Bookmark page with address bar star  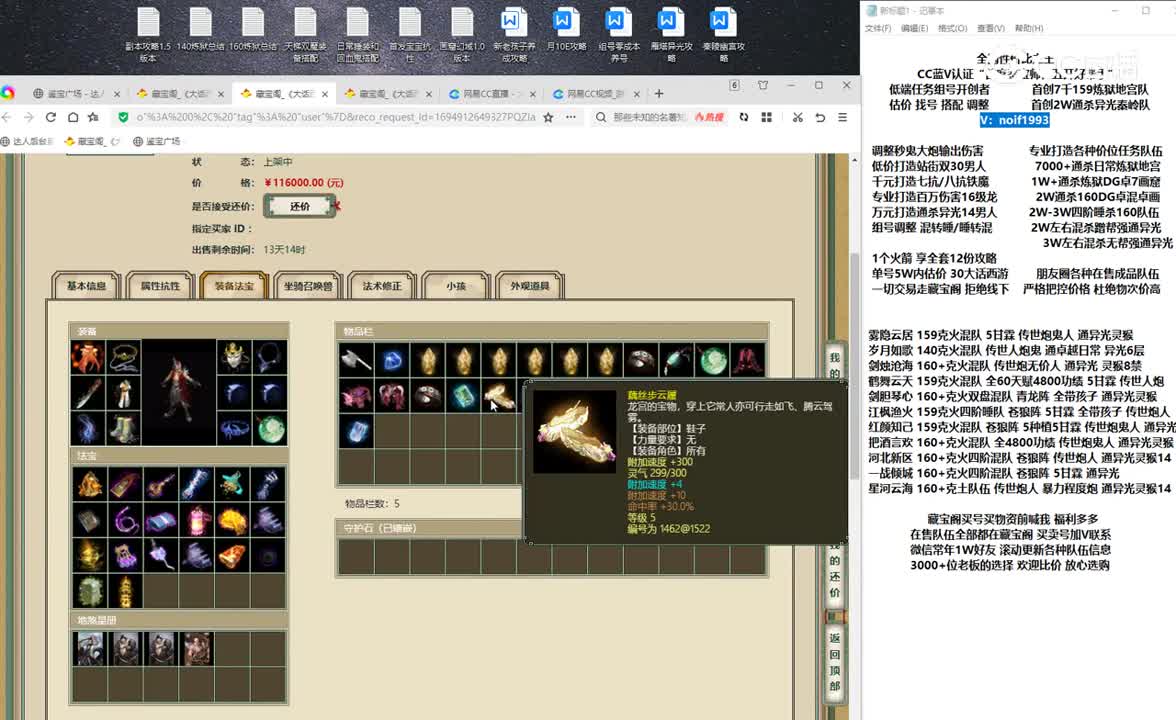548,117
